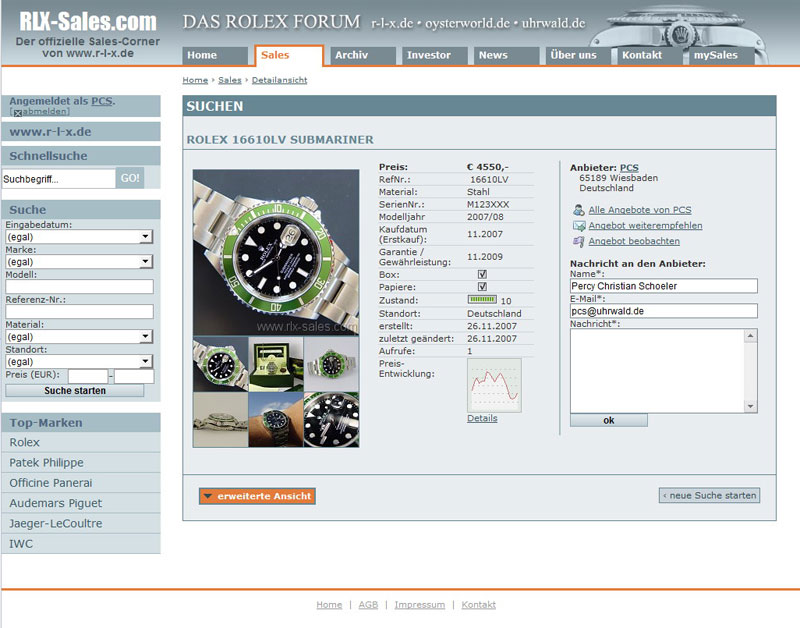This screenshot has height=628, width=800.
Task: Click the envelope icon beside Angebot weiterempfehlen
Action: click(579, 225)
